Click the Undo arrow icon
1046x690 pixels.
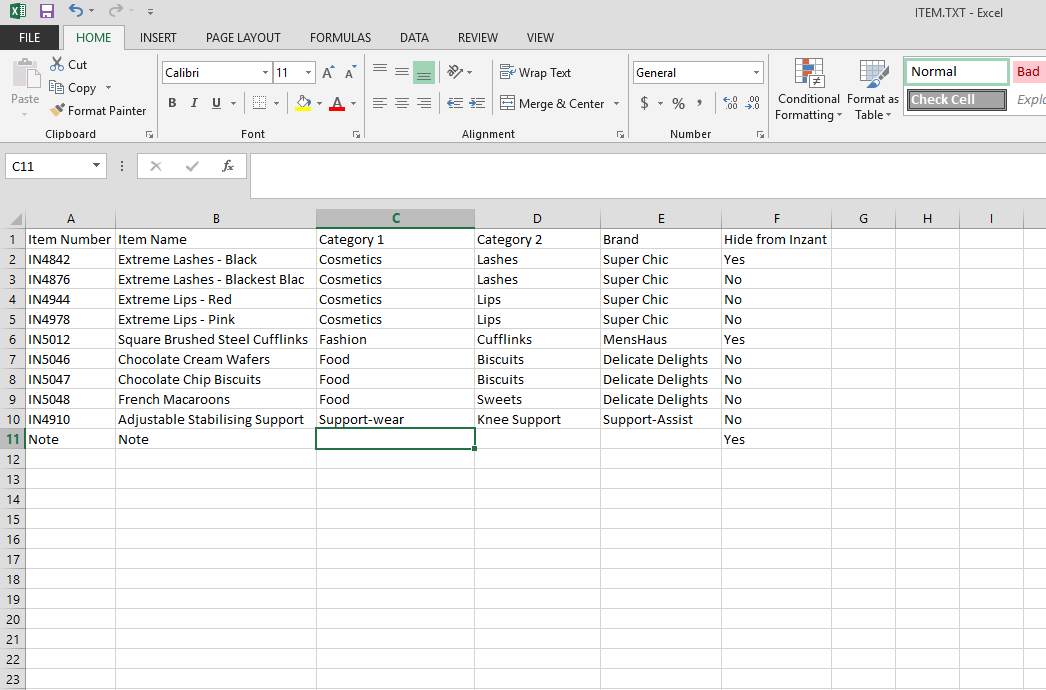coord(75,11)
